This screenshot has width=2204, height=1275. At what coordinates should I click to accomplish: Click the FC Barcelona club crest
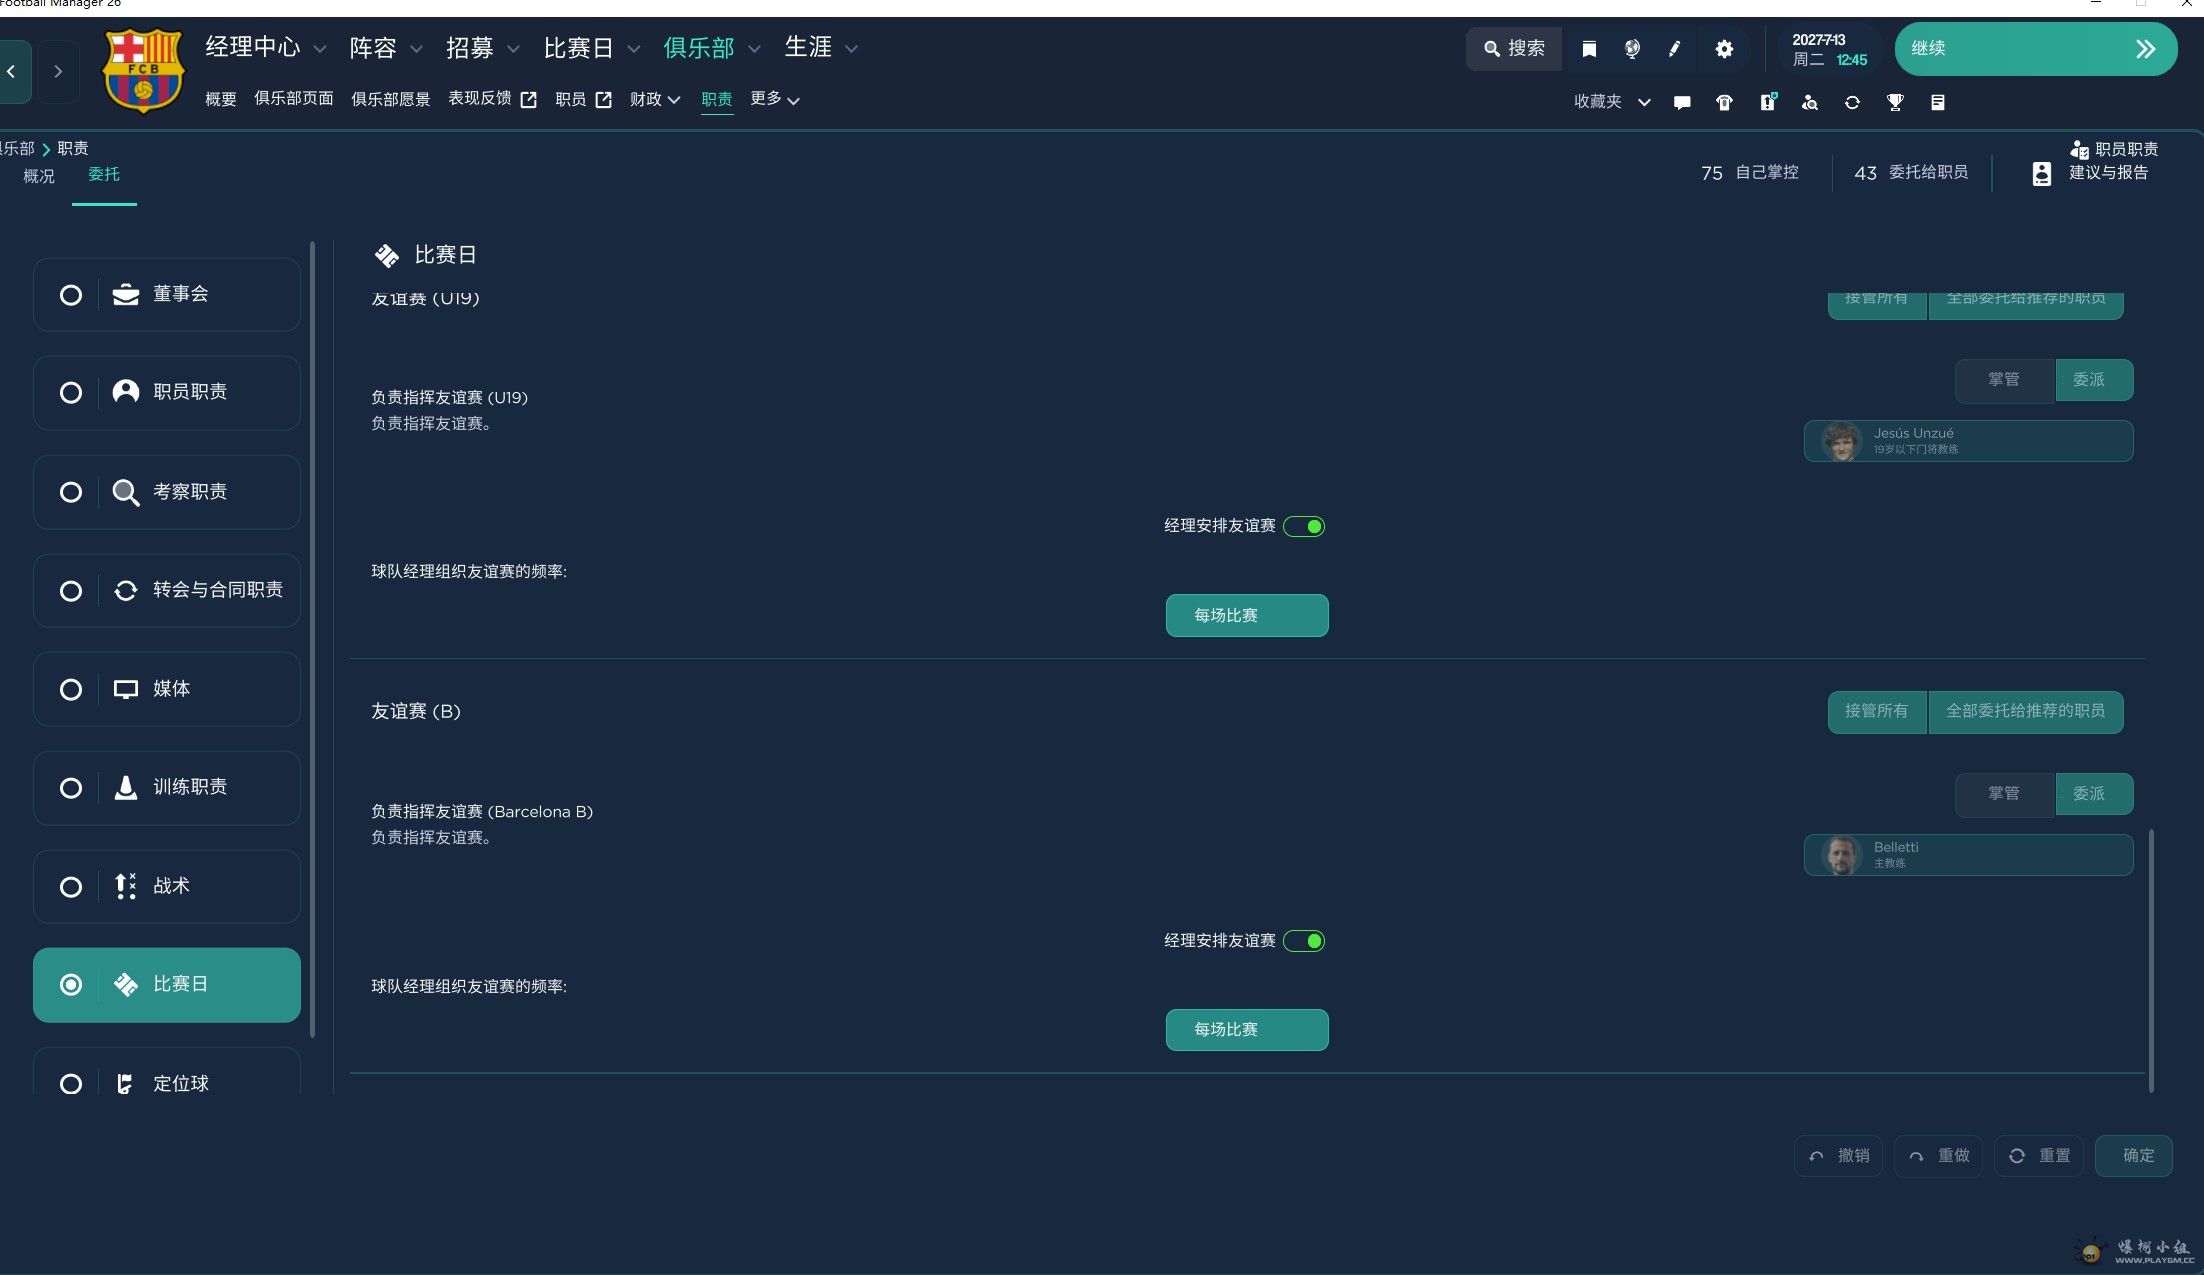[x=144, y=70]
